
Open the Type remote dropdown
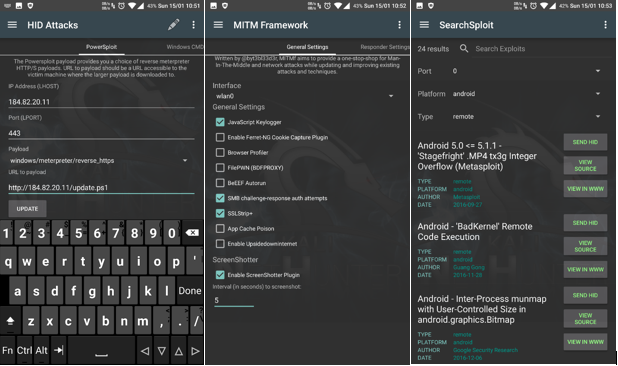(526, 117)
